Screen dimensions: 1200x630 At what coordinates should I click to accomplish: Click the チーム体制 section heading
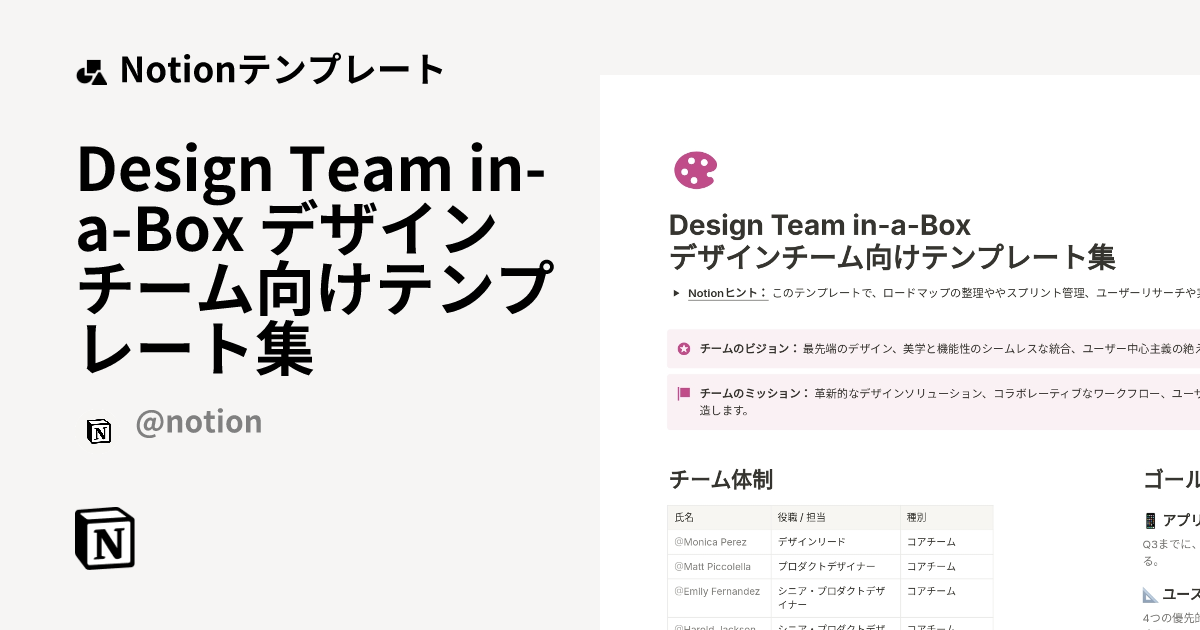721,480
